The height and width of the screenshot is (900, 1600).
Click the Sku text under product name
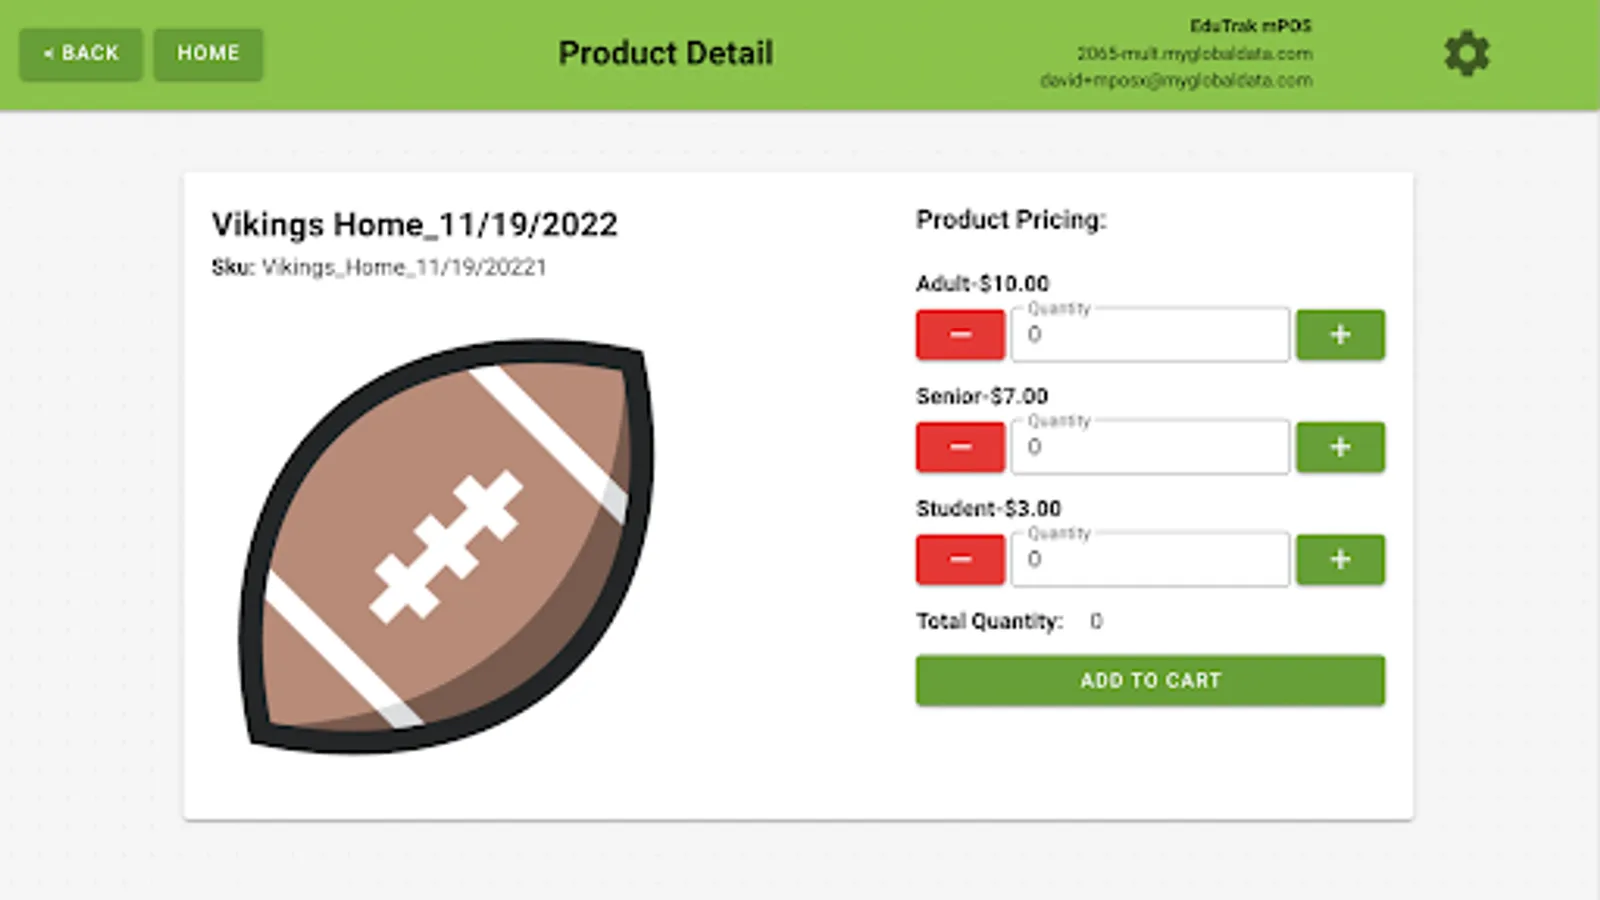point(379,268)
